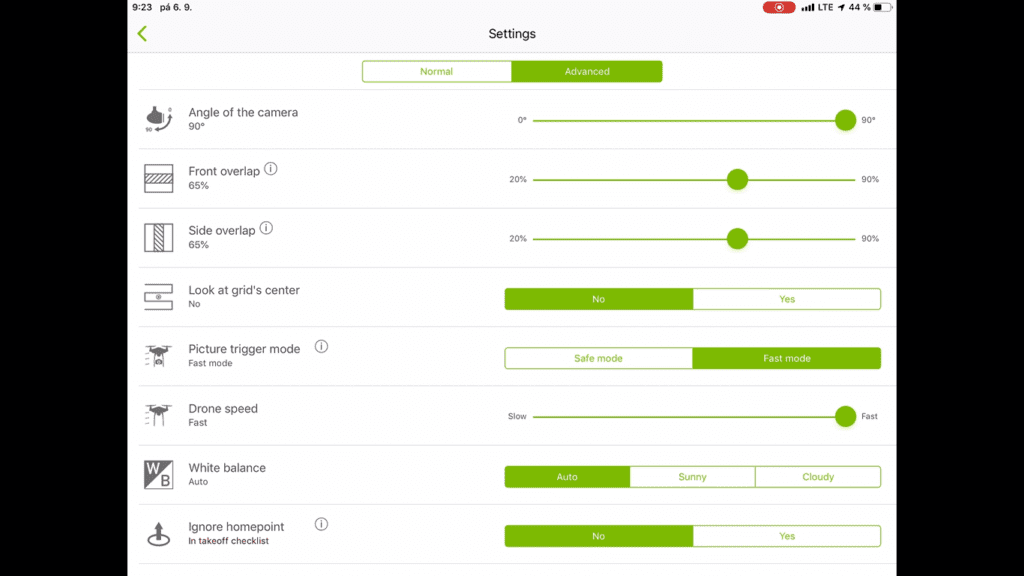Switch to the Normal settings tab
The width and height of the screenshot is (1024, 576).
point(437,72)
